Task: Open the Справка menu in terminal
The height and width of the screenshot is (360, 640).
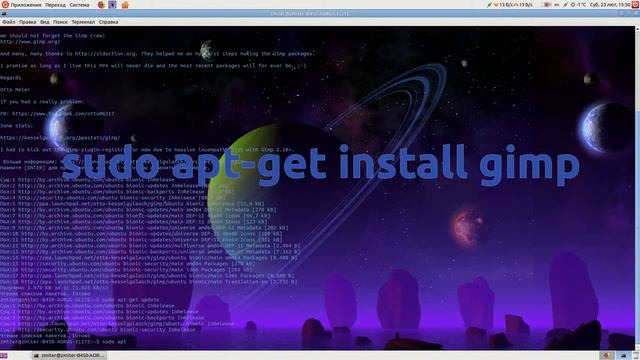Action: pyautogui.click(x=109, y=22)
